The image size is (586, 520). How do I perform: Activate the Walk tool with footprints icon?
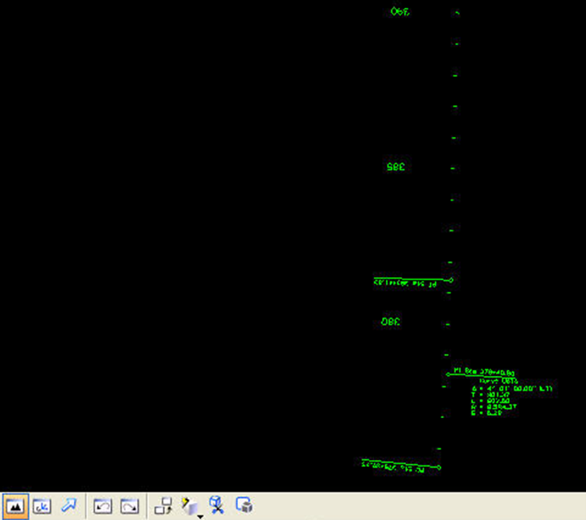click(42, 506)
